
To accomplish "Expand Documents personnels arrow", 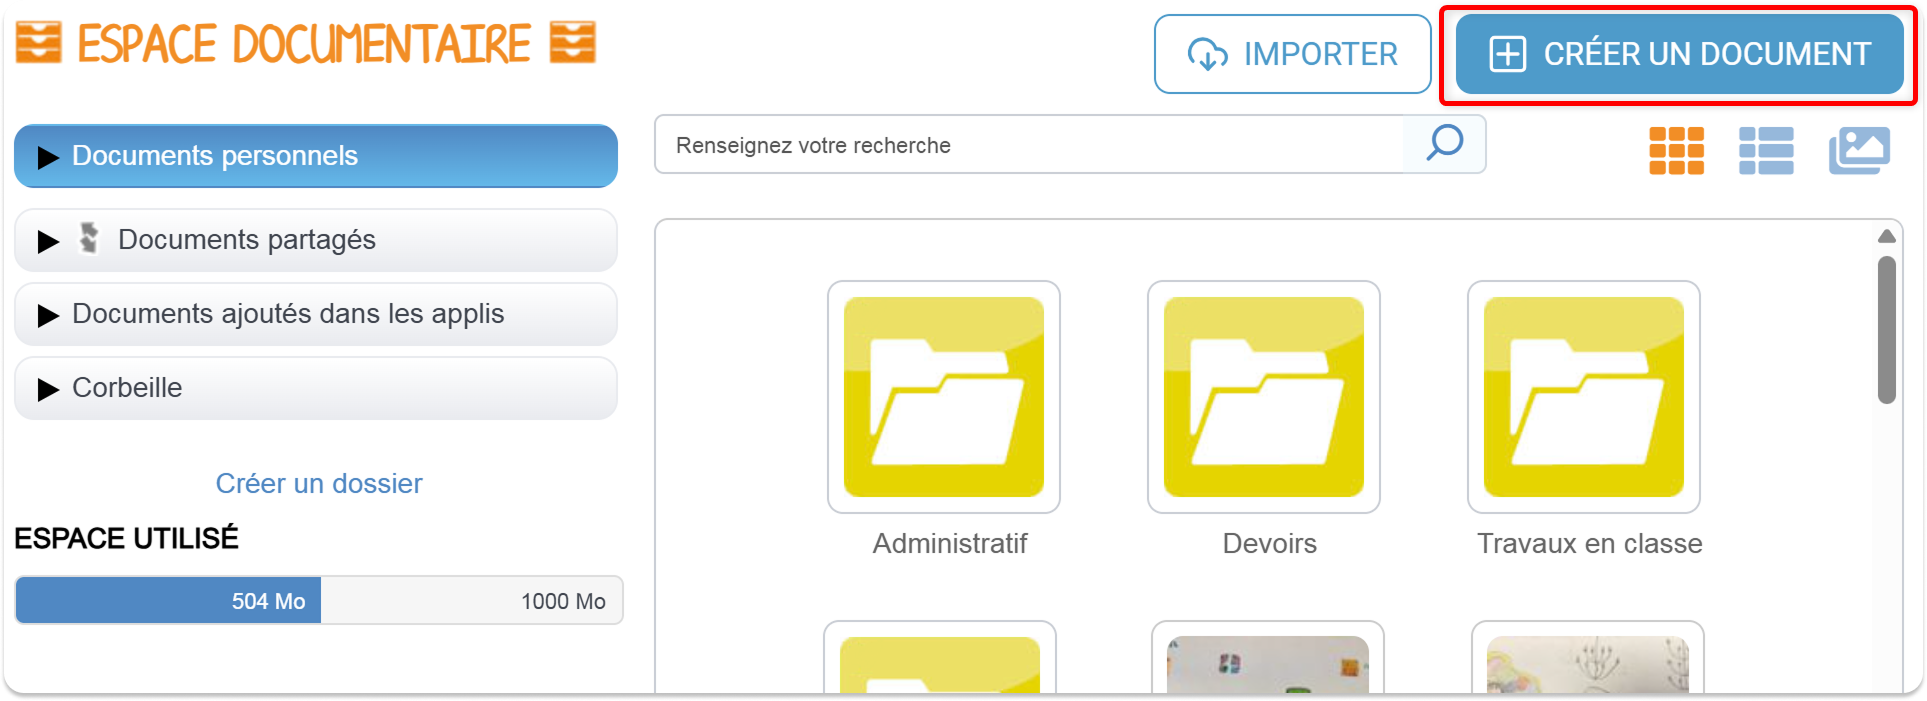I will click(x=47, y=157).
